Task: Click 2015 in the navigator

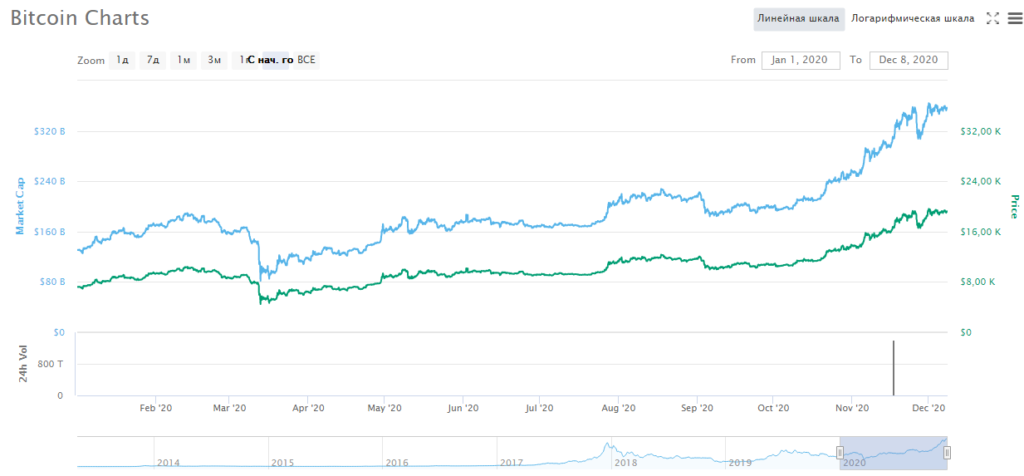Action: (x=282, y=462)
